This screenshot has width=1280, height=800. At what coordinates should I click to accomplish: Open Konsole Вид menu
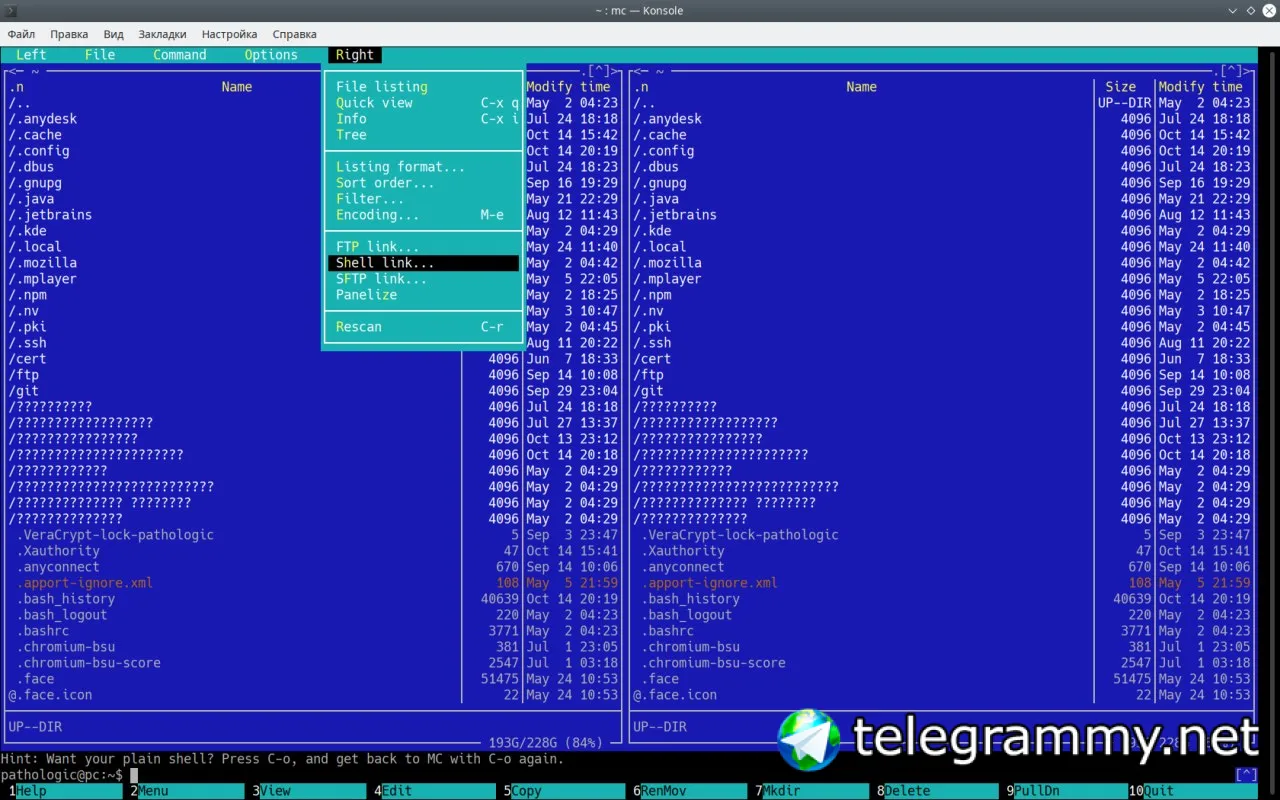[114, 34]
